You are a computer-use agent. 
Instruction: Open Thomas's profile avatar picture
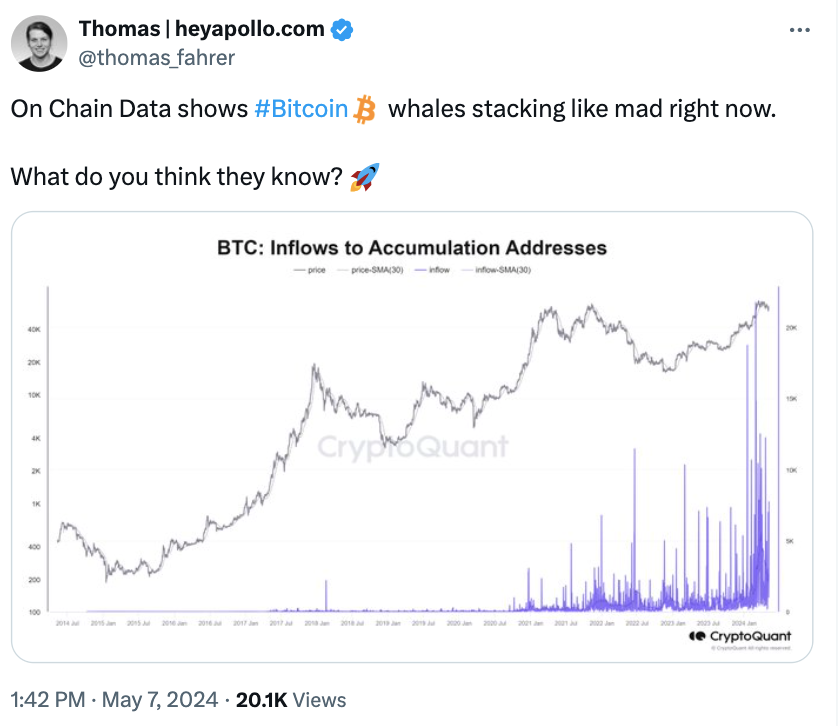click(39, 43)
